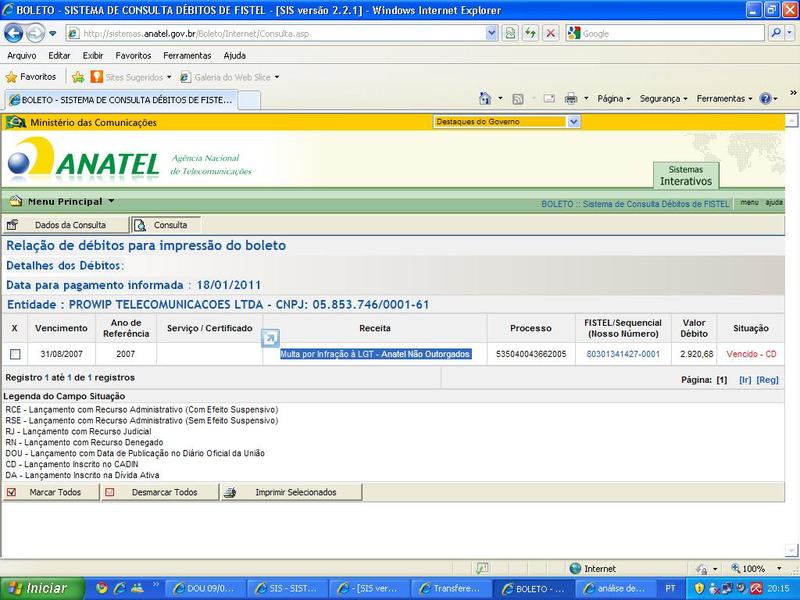The width and height of the screenshot is (800, 600).
Task: Click the page scrollbar up arrow
Action: pyautogui.click(x=791, y=120)
